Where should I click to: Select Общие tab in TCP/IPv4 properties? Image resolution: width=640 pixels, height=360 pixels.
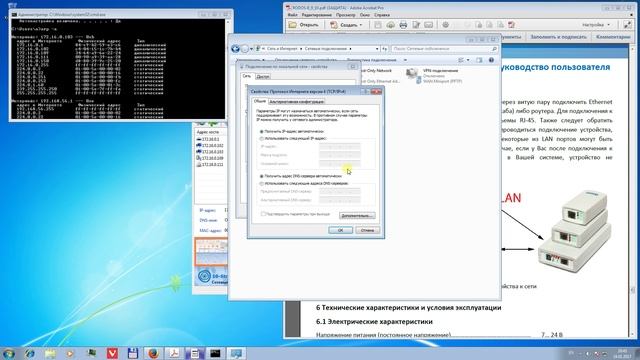coord(260,101)
